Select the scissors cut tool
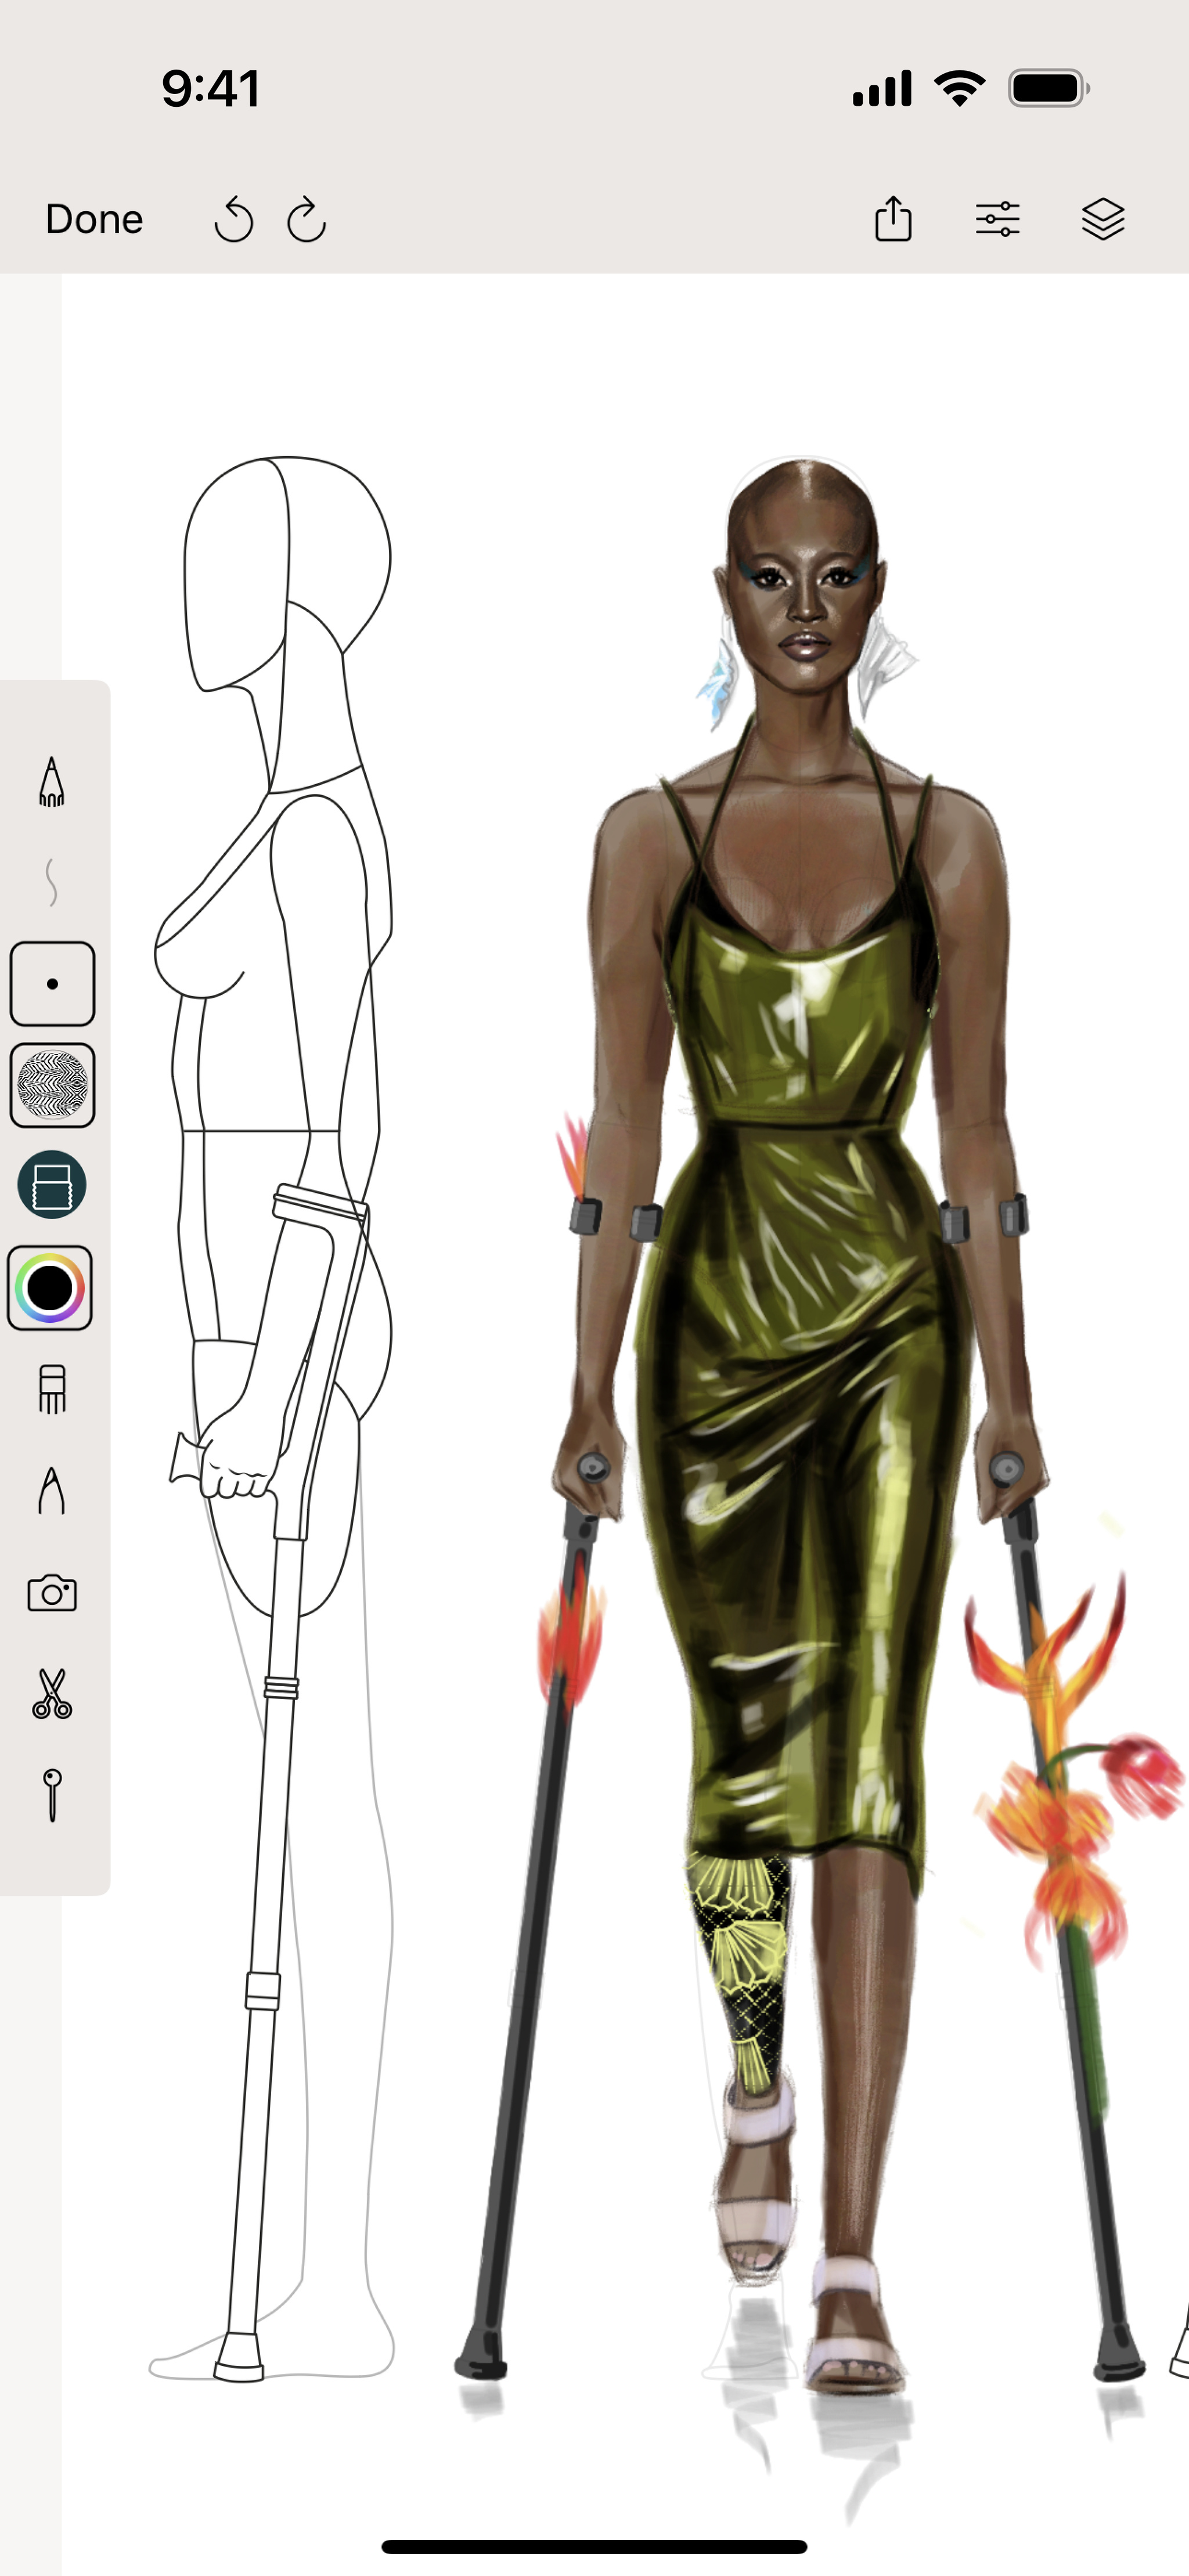Screen dimensions: 1189x2576 pos(52,1694)
